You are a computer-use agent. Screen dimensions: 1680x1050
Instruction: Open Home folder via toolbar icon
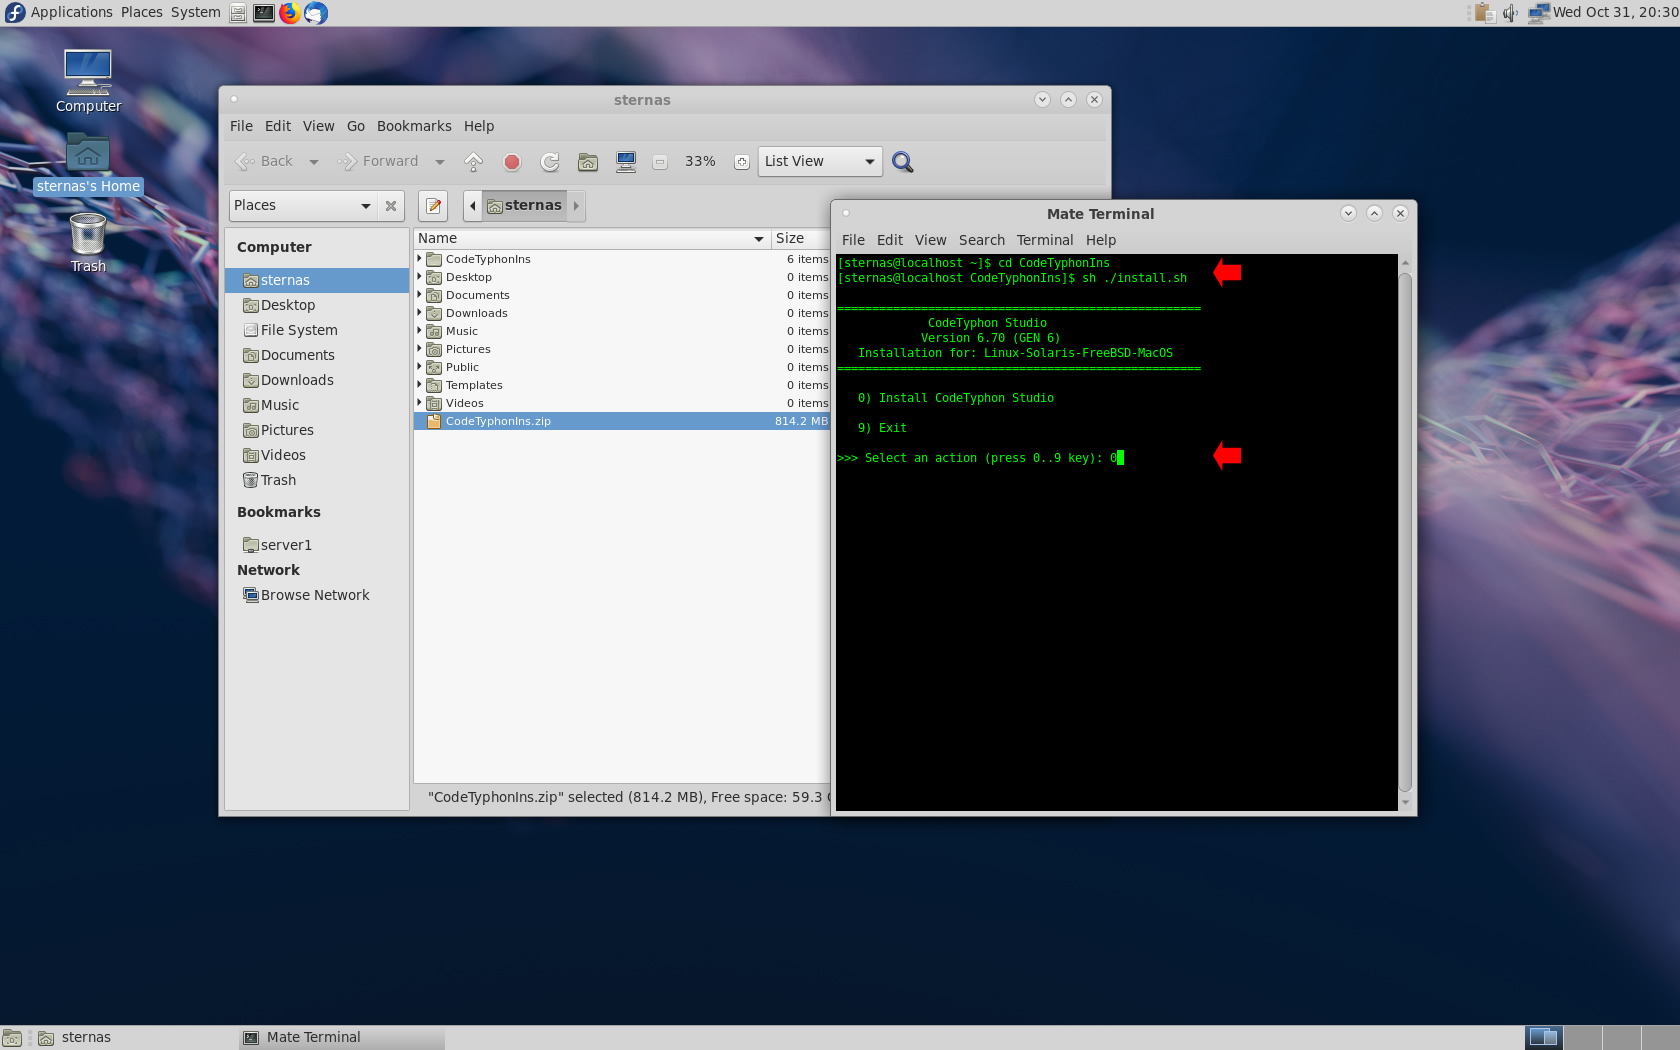click(588, 162)
